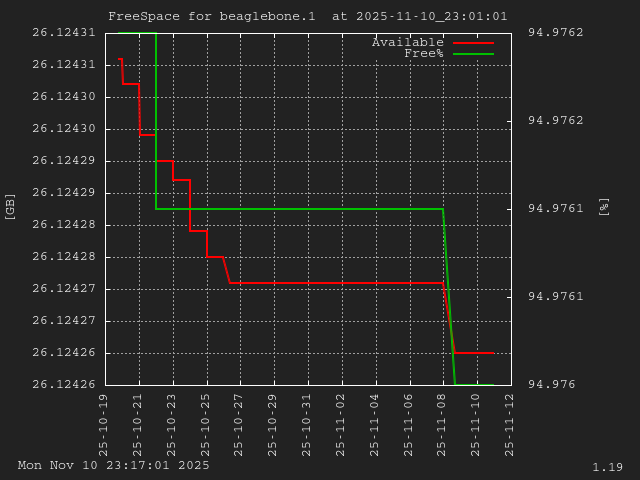This screenshot has width=640, height=480.
Task: Select the Free% legend label
Action: tap(423, 53)
